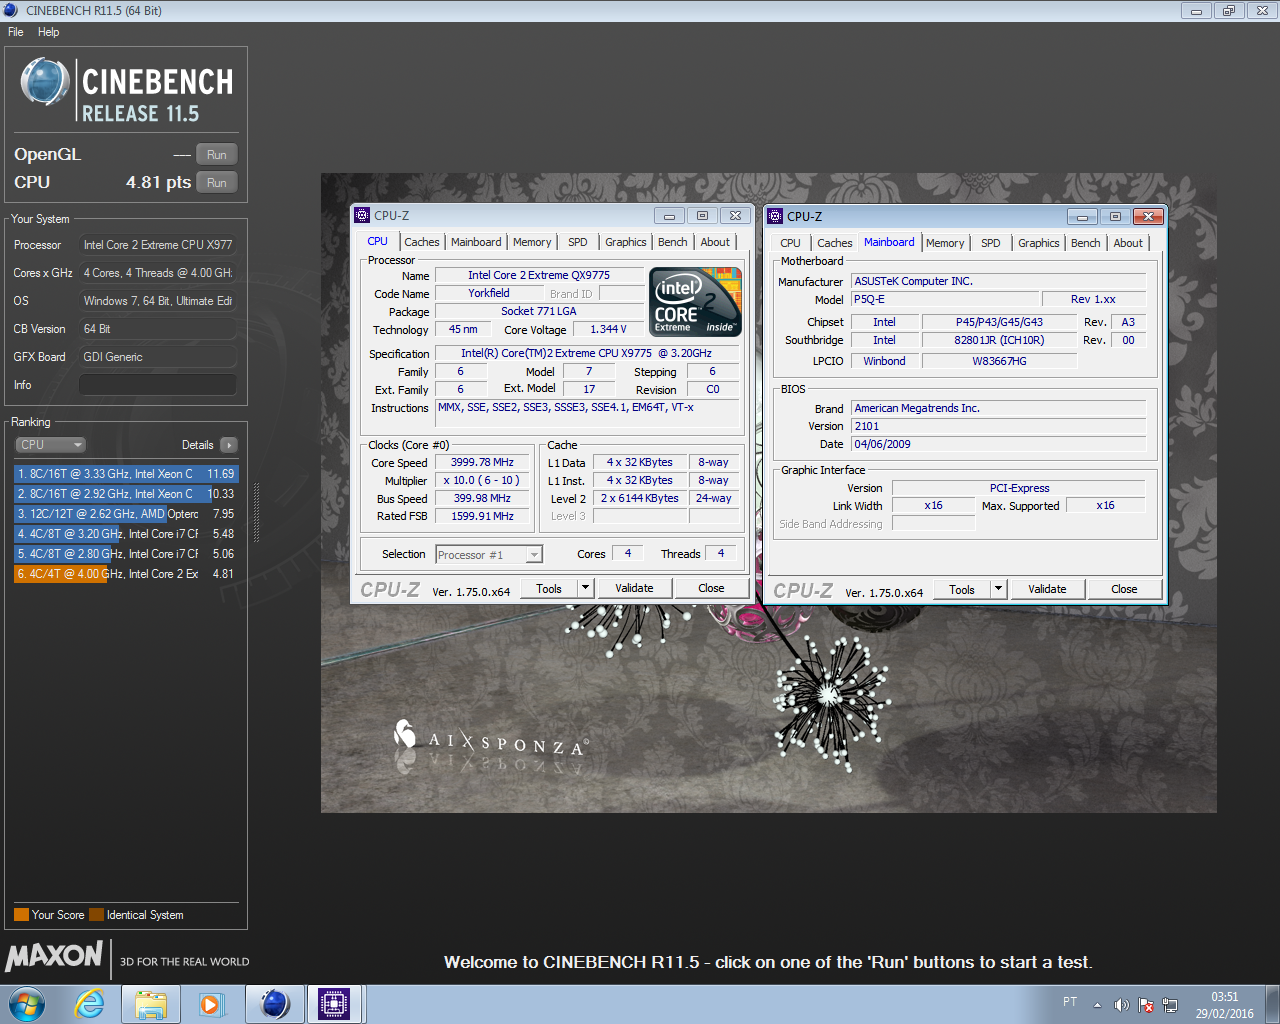Click Close button in right CPU-Z window
Viewport: 1280px width, 1024px height.
point(1124,589)
